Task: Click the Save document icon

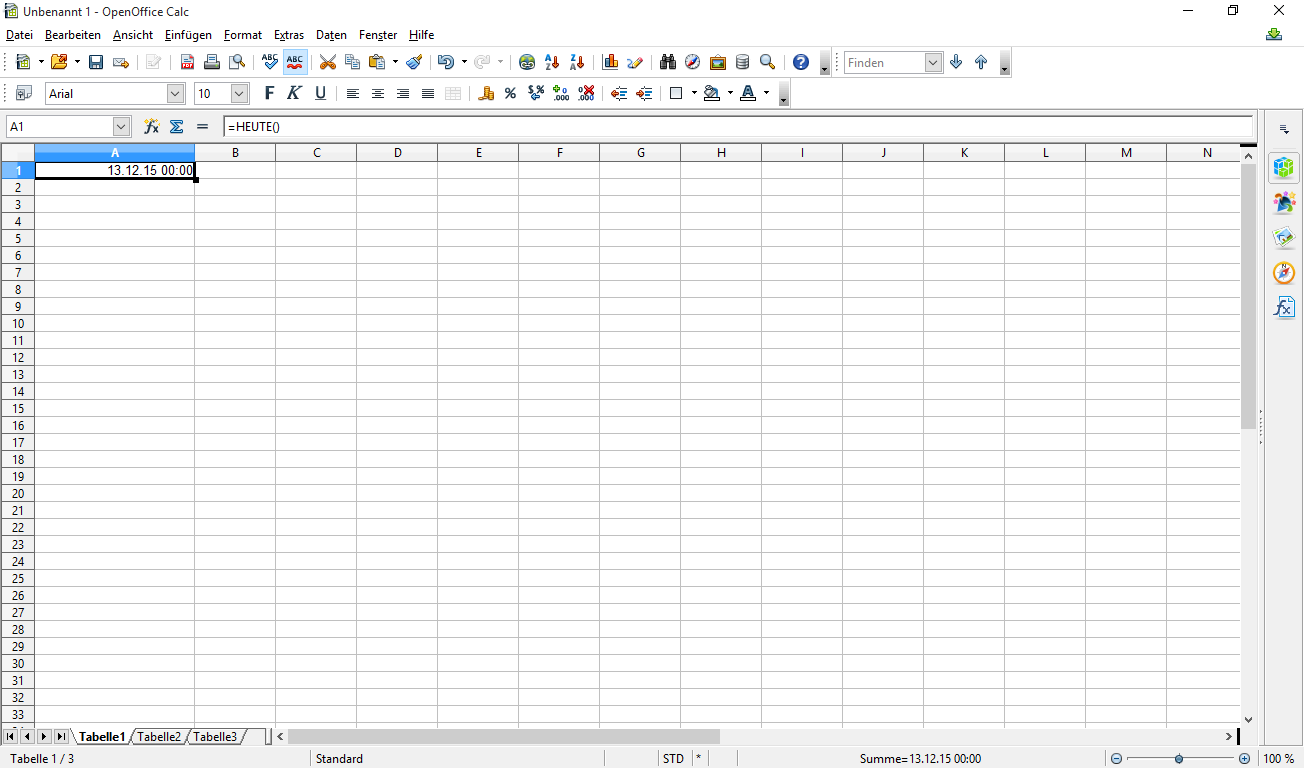Action: click(x=96, y=62)
